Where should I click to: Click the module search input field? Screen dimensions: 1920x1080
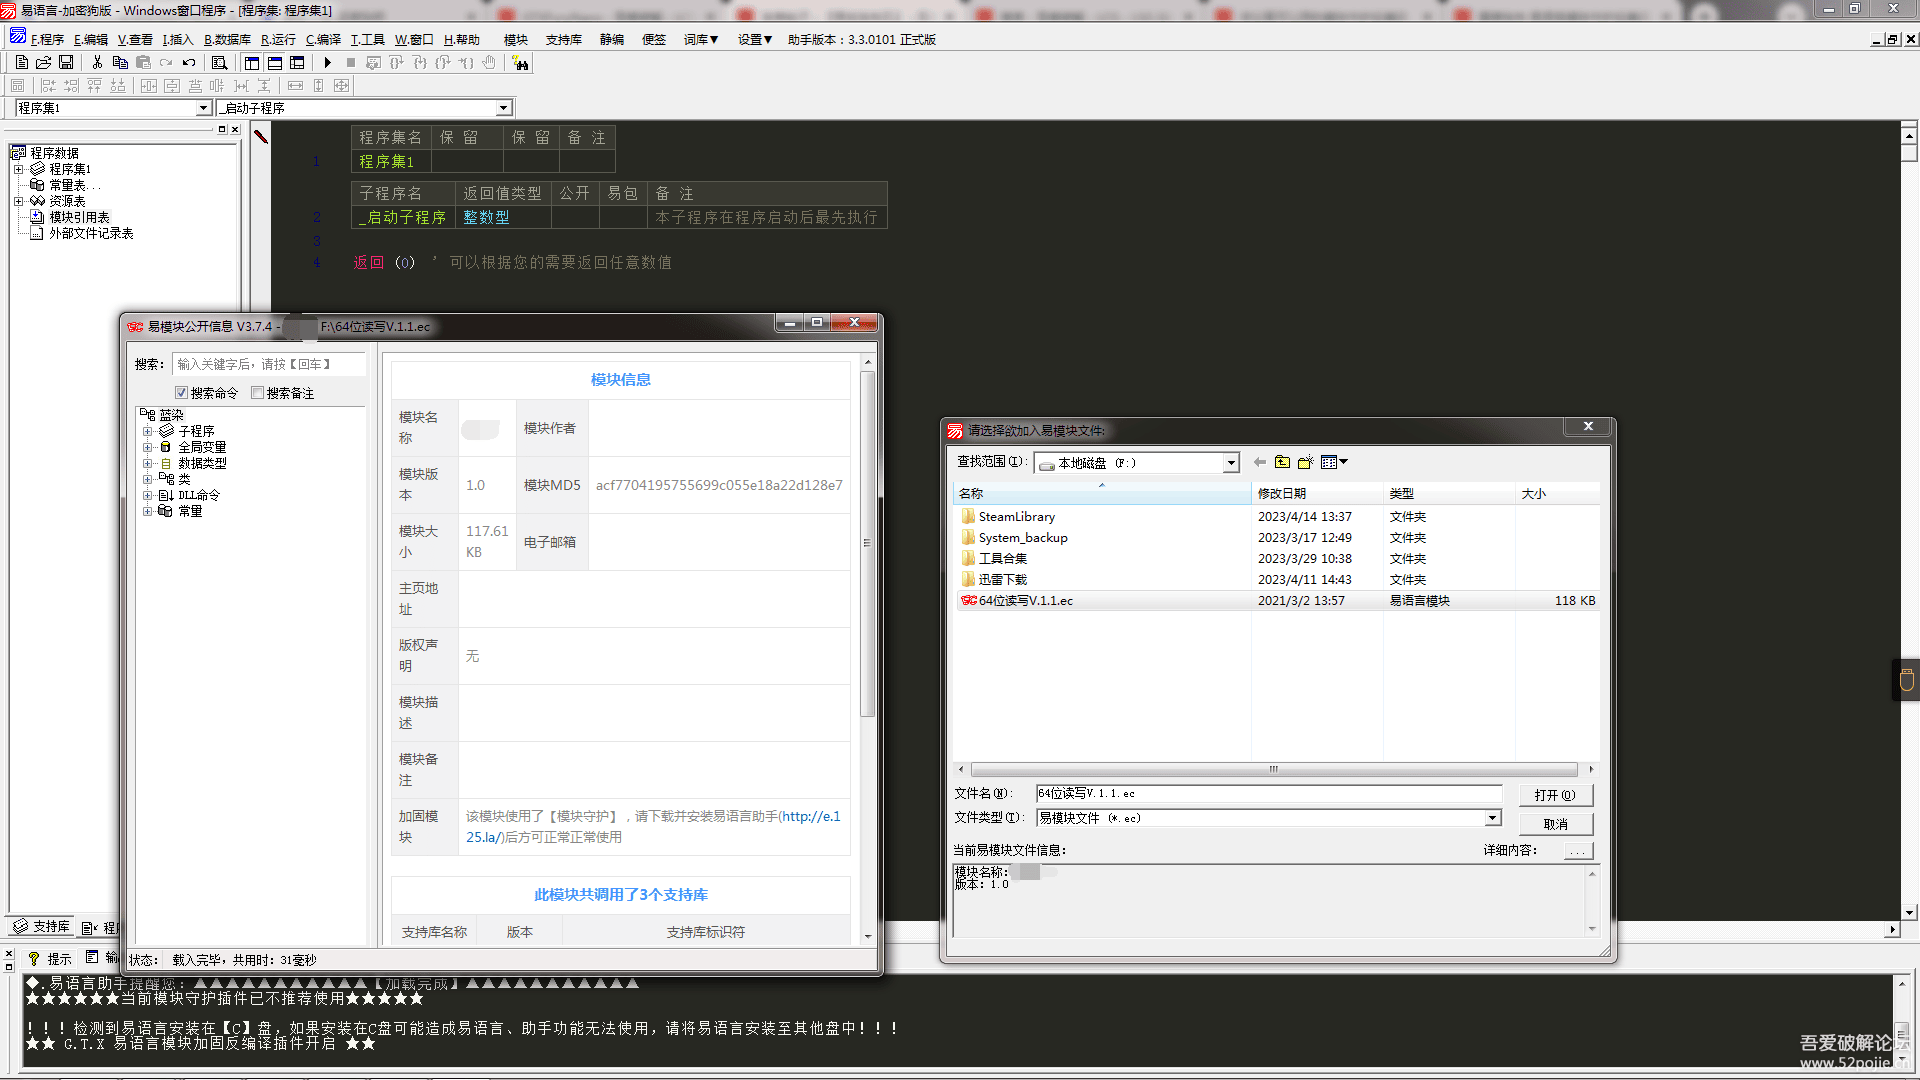pos(268,364)
